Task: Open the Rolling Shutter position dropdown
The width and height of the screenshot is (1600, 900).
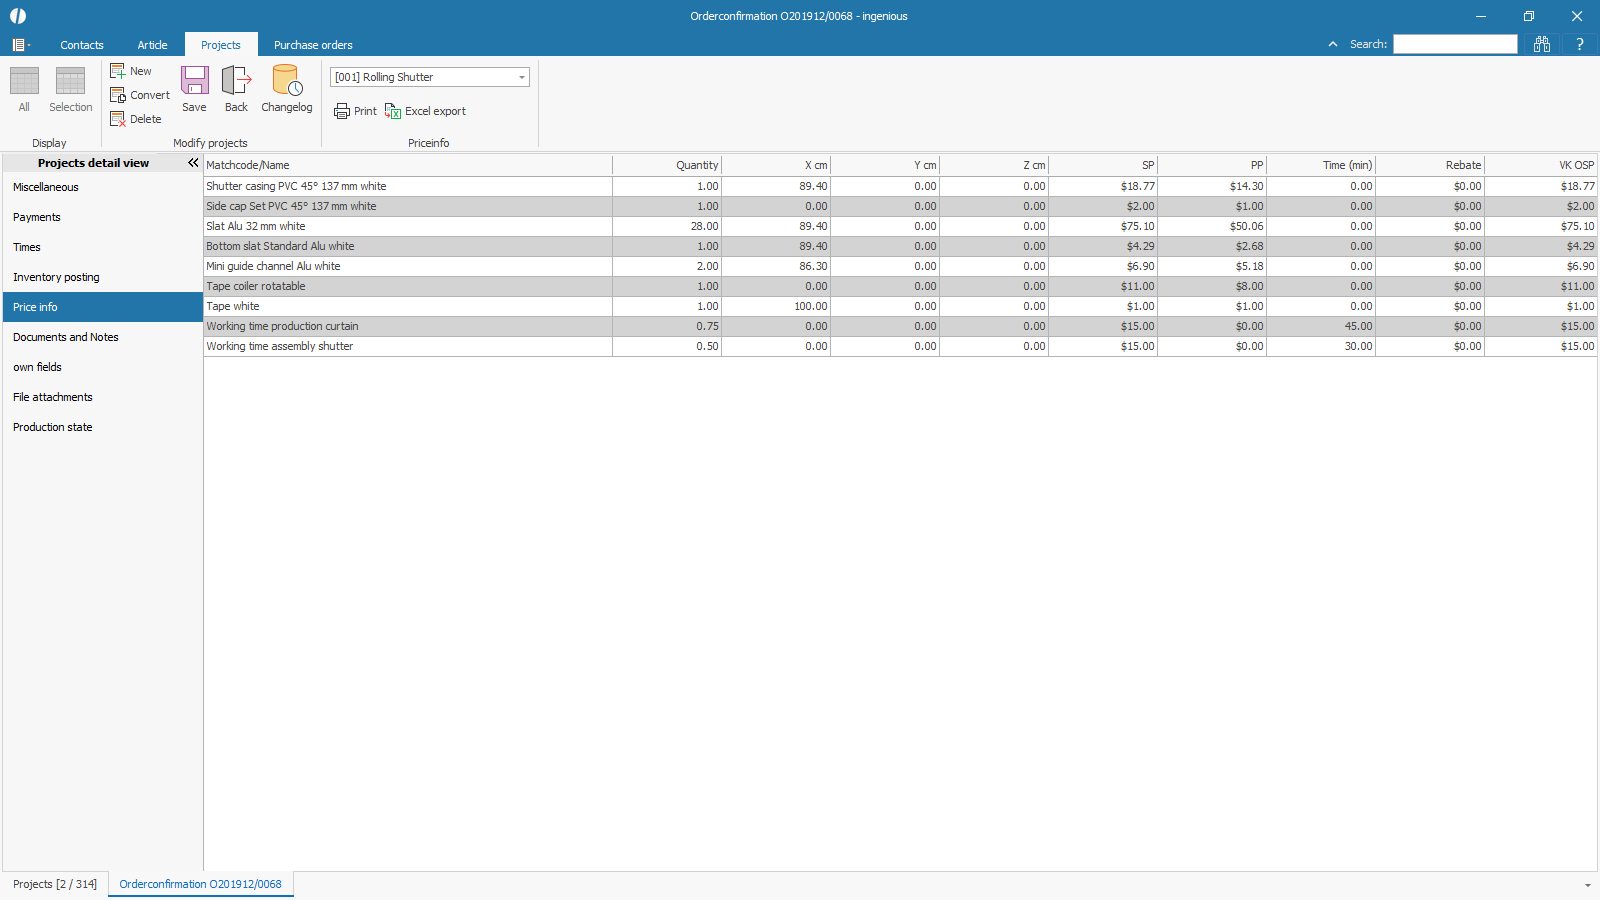Action: click(x=521, y=77)
